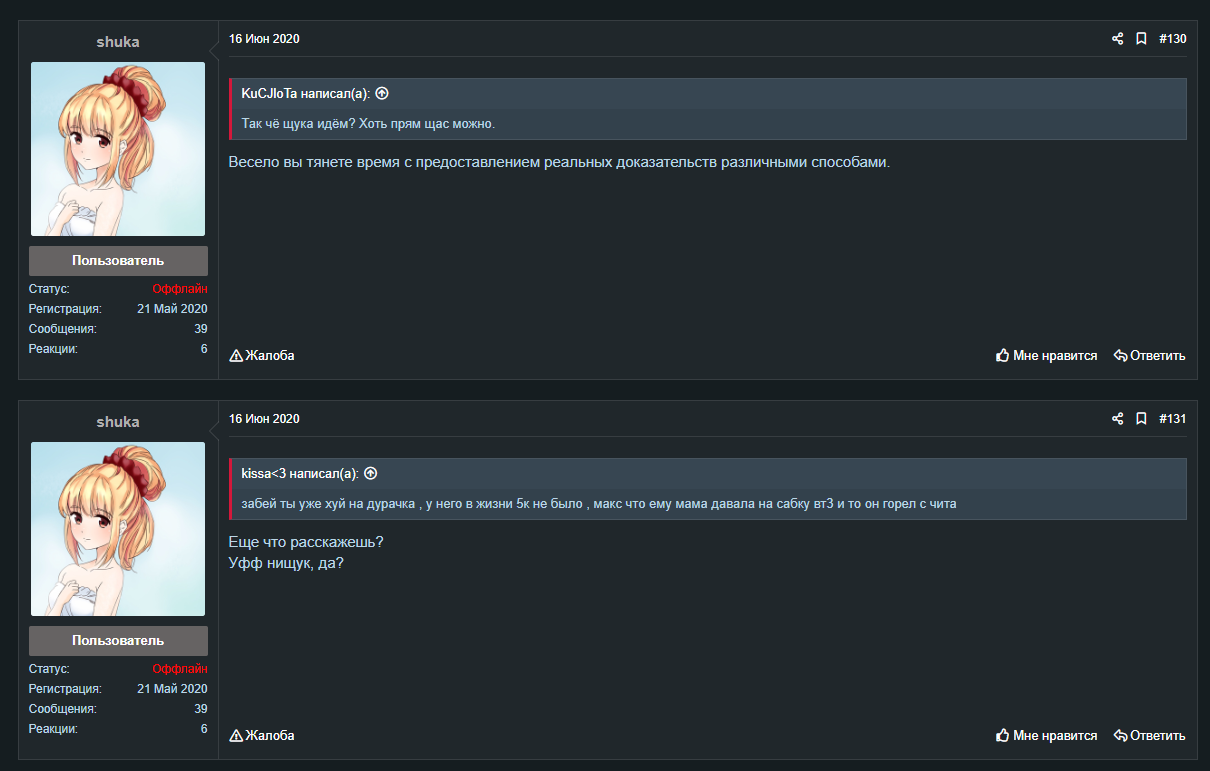Jump to kissa<3's quoted post via arrow

370,473
